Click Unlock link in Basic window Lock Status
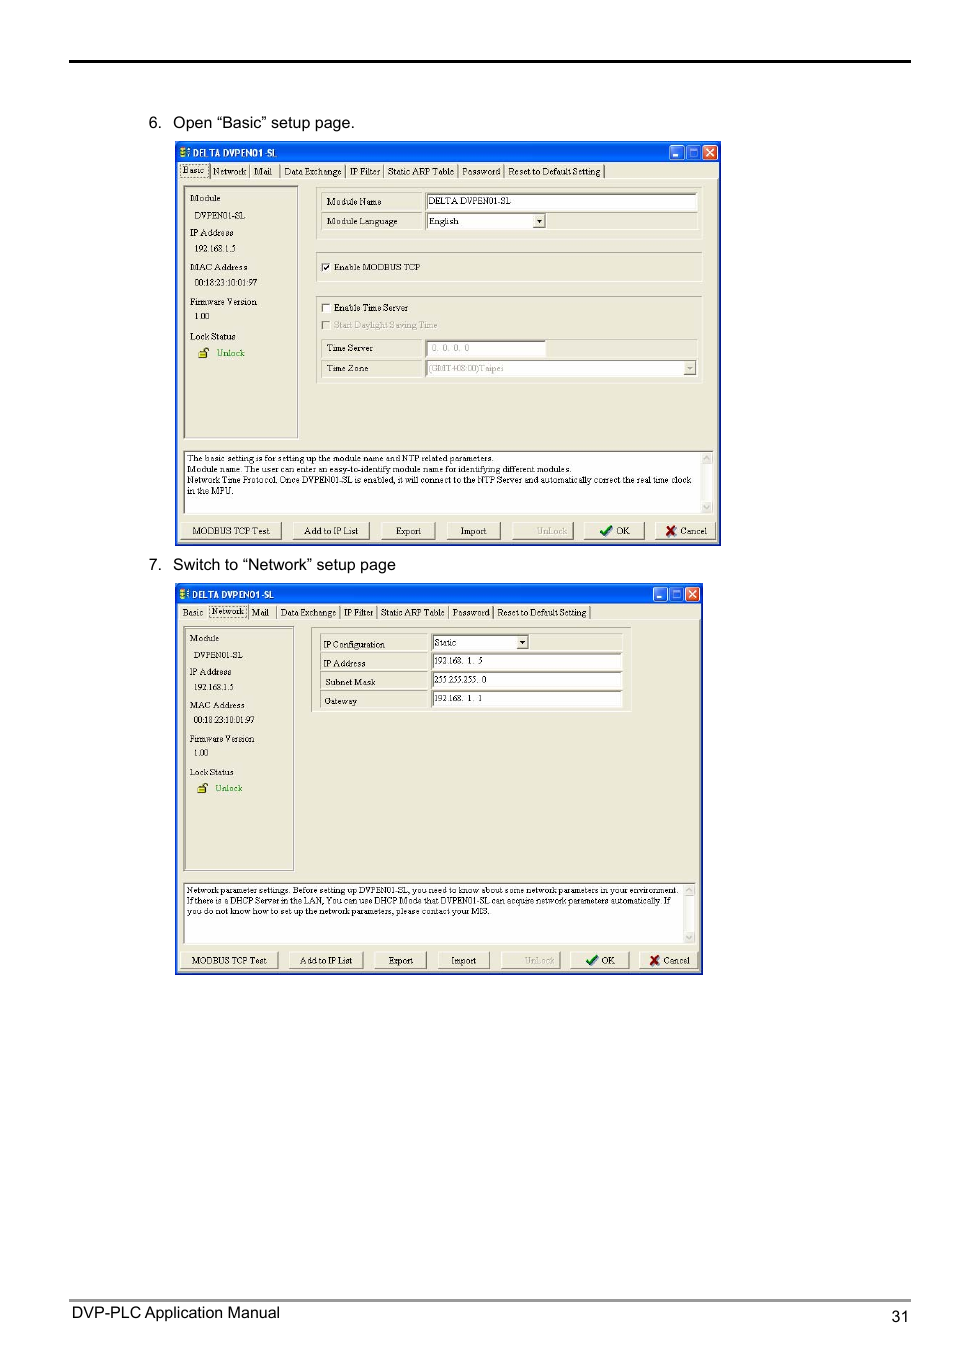The height and width of the screenshot is (1350, 954). coord(231,353)
